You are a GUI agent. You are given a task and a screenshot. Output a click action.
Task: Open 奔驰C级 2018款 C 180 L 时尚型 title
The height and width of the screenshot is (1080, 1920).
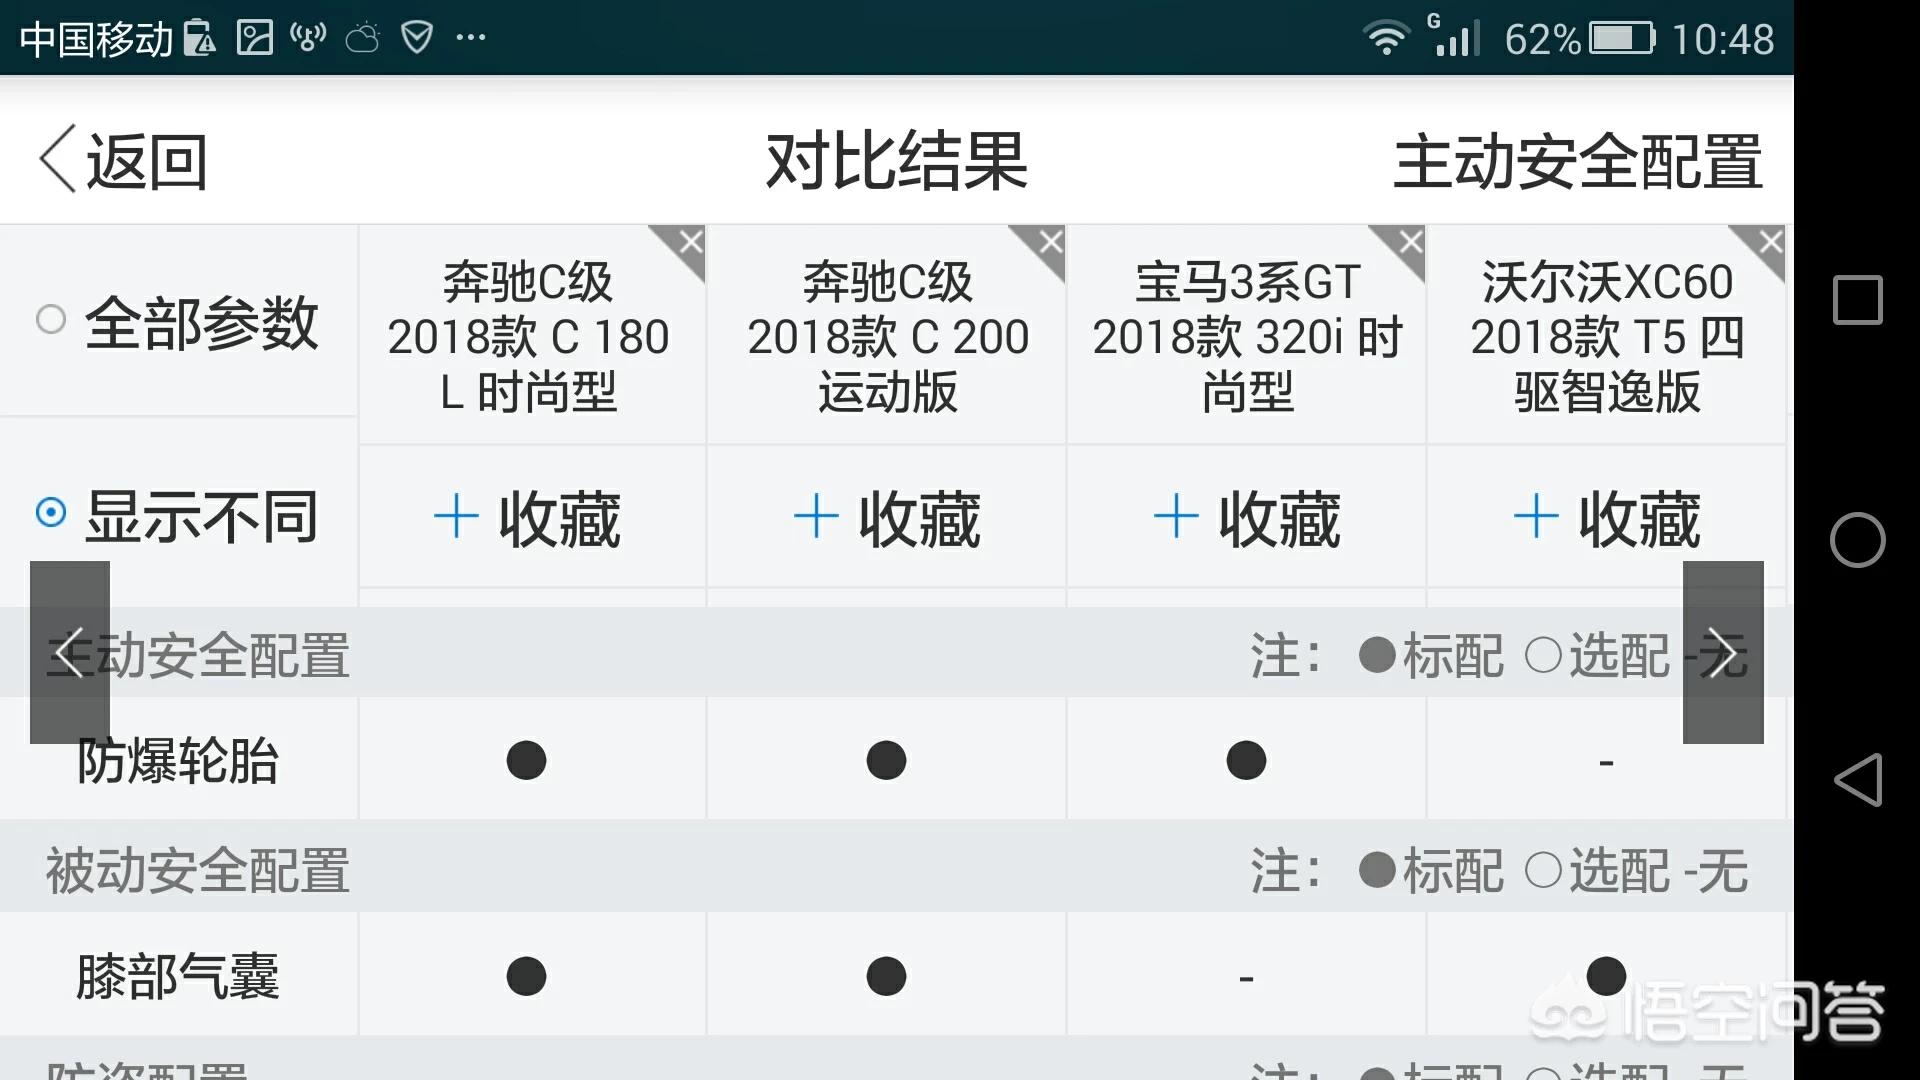coord(528,337)
